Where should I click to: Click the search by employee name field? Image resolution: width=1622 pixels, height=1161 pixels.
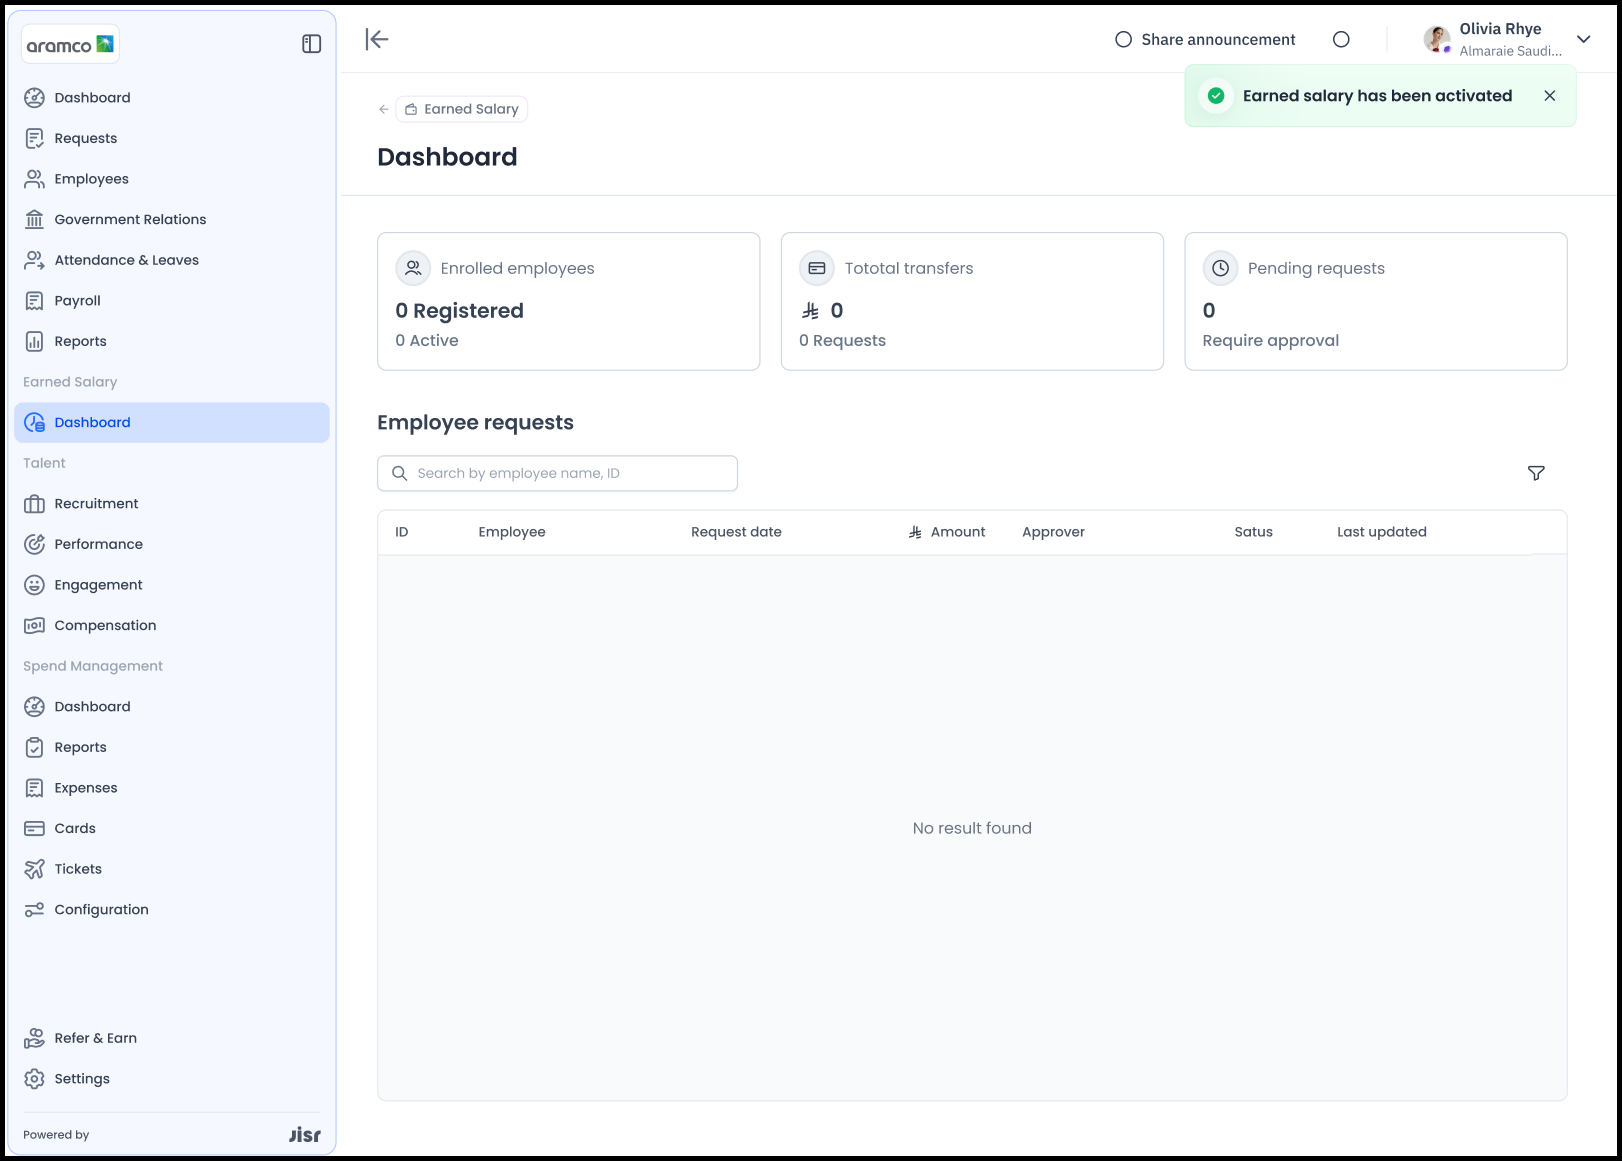point(557,473)
